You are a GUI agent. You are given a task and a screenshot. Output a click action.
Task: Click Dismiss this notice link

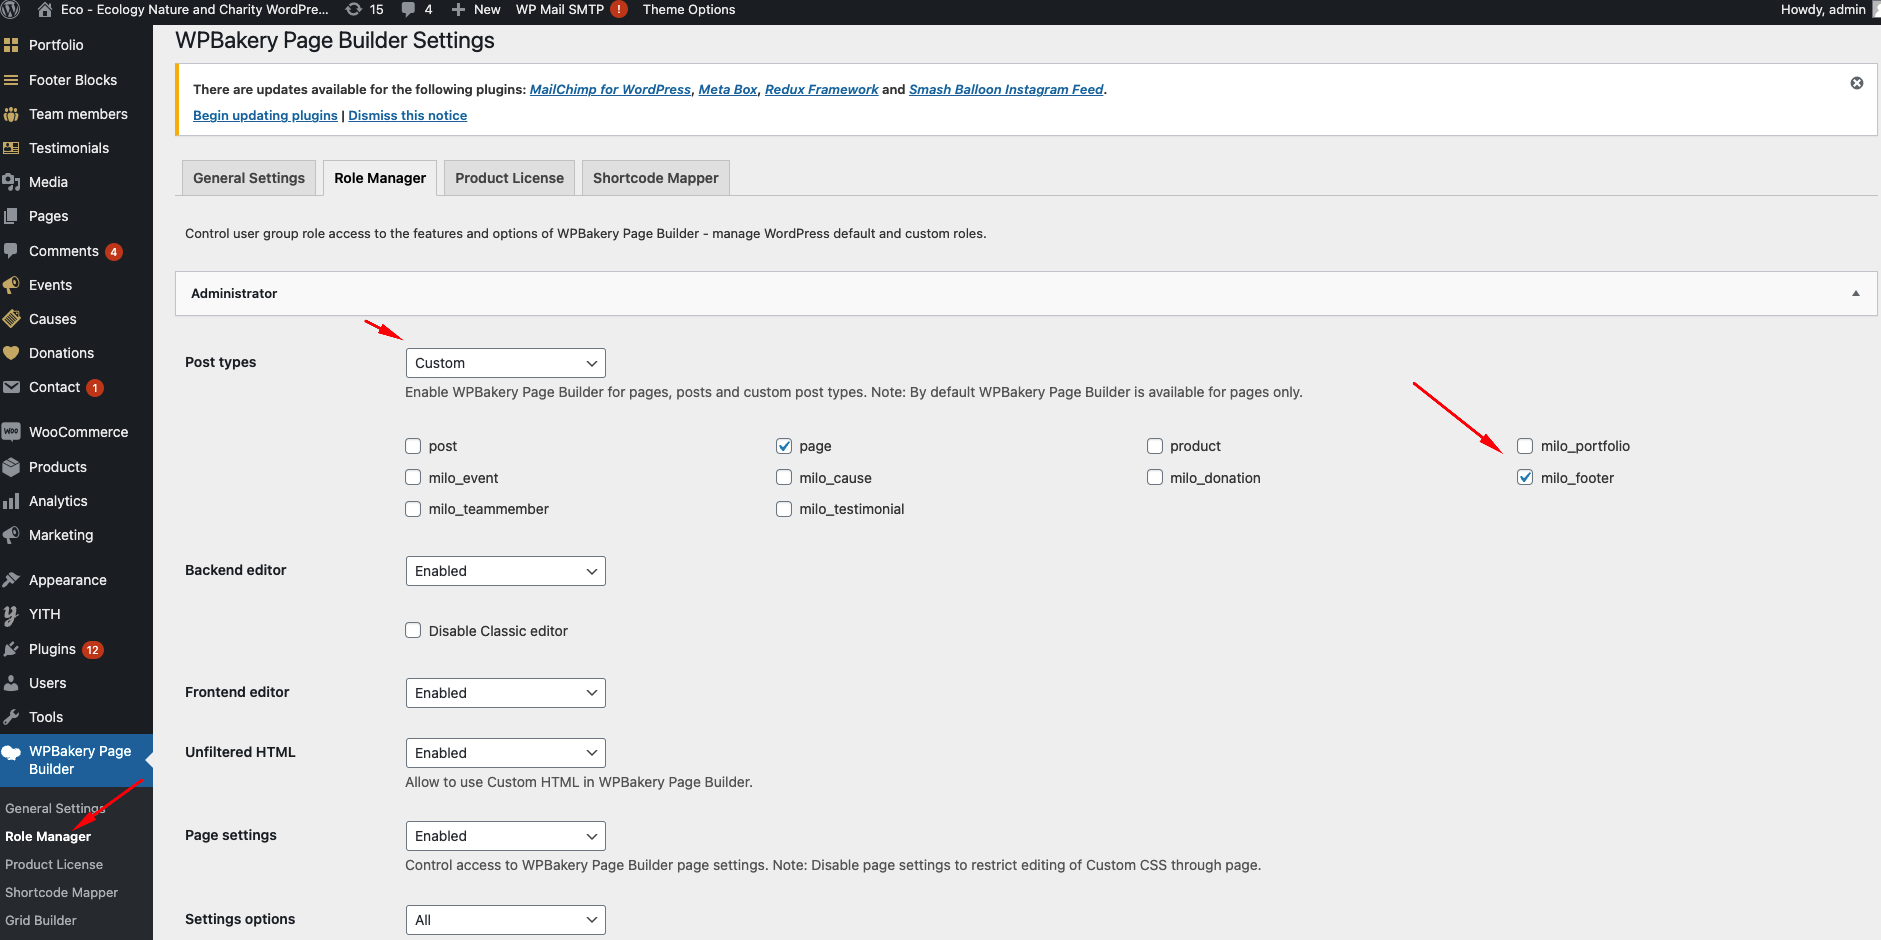408,115
